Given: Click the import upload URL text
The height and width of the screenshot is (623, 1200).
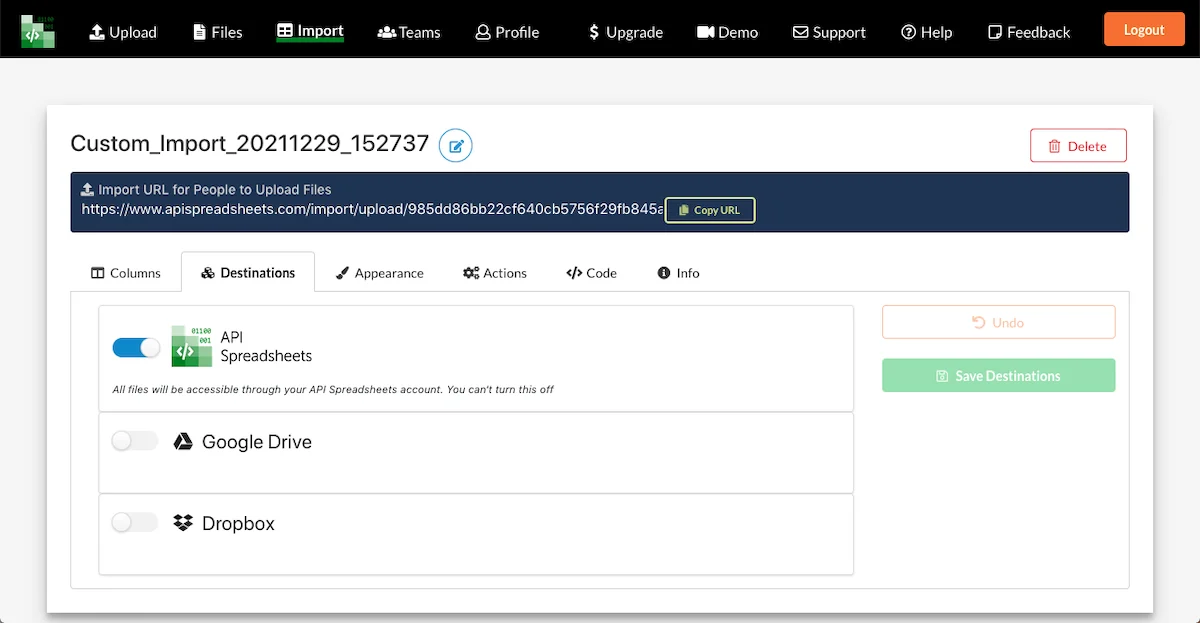Looking at the screenshot, I should (372, 209).
